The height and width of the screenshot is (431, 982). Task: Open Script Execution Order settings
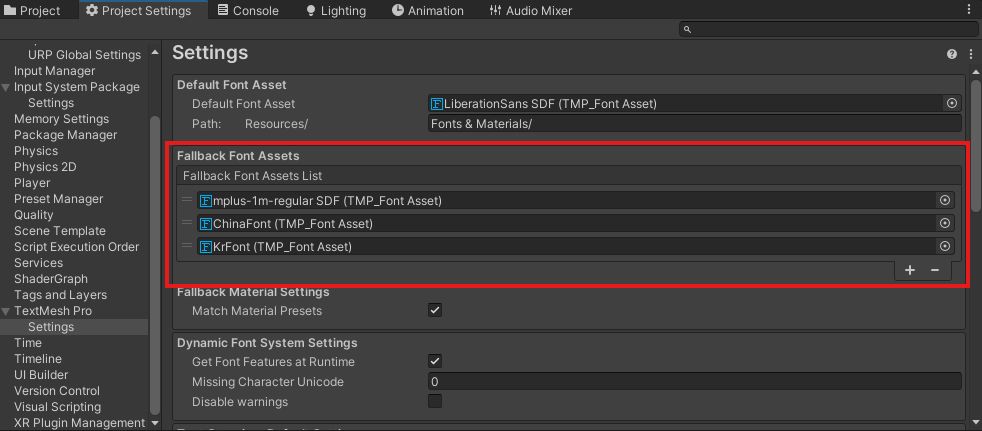(76, 247)
